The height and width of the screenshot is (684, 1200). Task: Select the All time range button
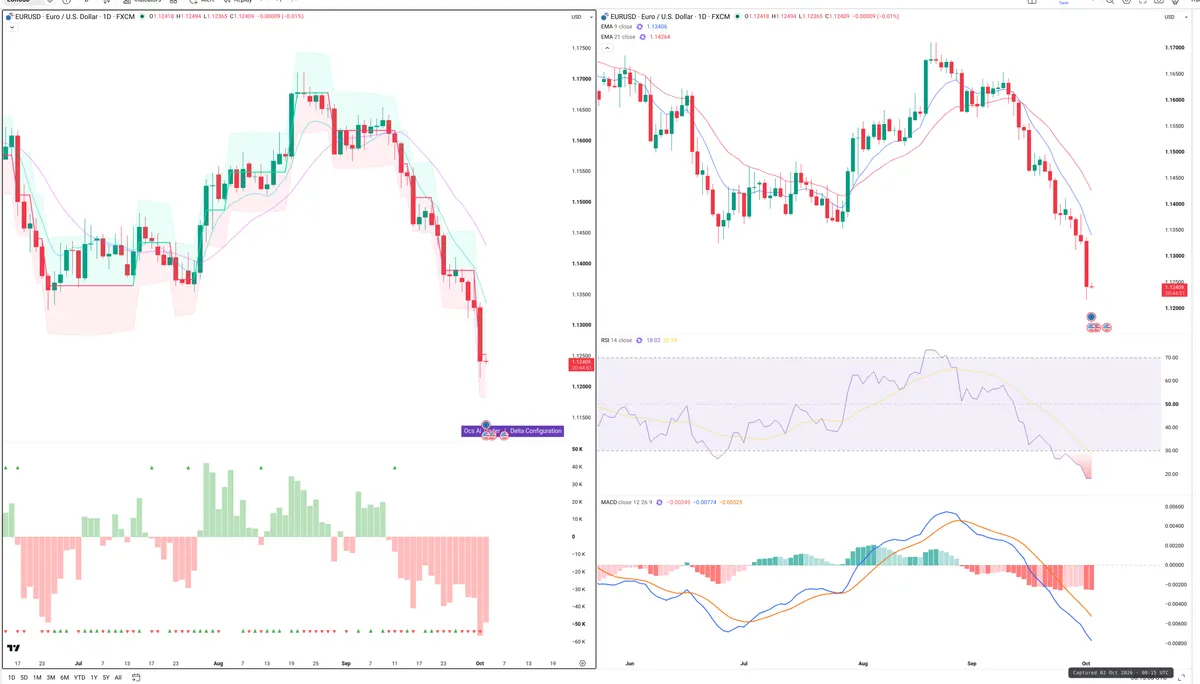click(118, 677)
